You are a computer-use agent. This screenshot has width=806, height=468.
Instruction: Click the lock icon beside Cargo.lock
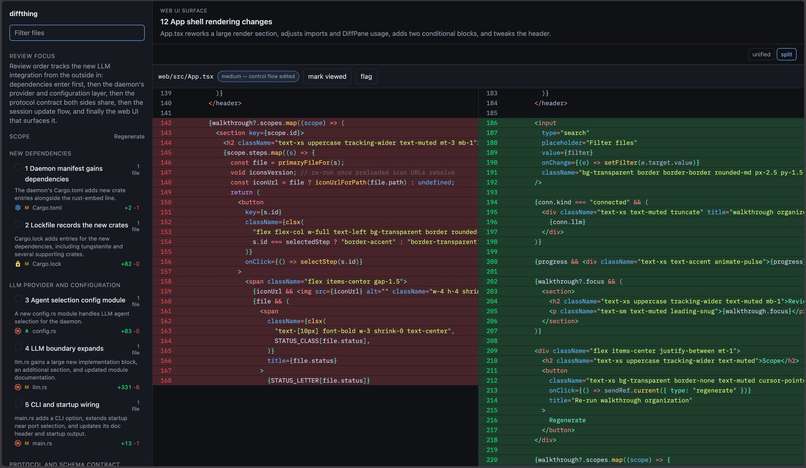(x=18, y=264)
